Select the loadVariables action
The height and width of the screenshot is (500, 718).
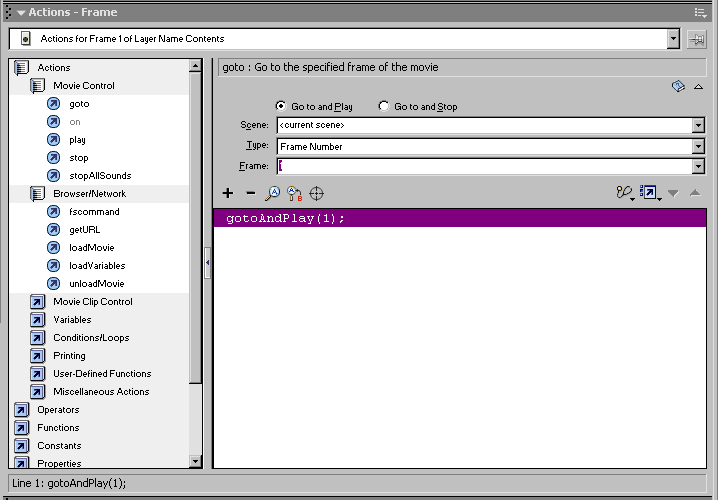coord(97,266)
